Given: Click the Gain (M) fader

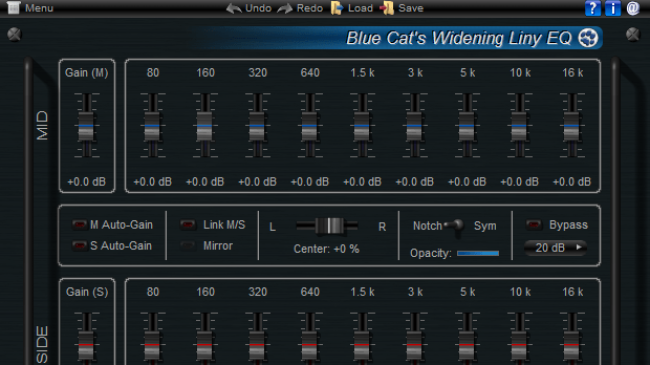Looking at the screenshot, I should coord(86,126).
